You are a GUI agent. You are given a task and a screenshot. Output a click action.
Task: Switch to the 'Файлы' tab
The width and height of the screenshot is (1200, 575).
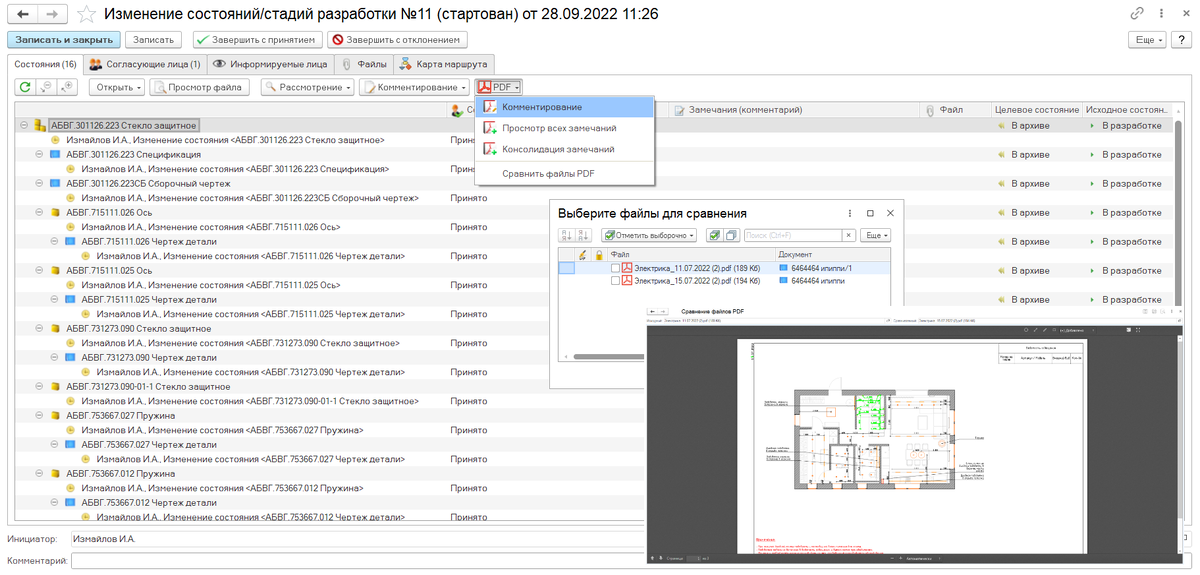(x=364, y=64)
